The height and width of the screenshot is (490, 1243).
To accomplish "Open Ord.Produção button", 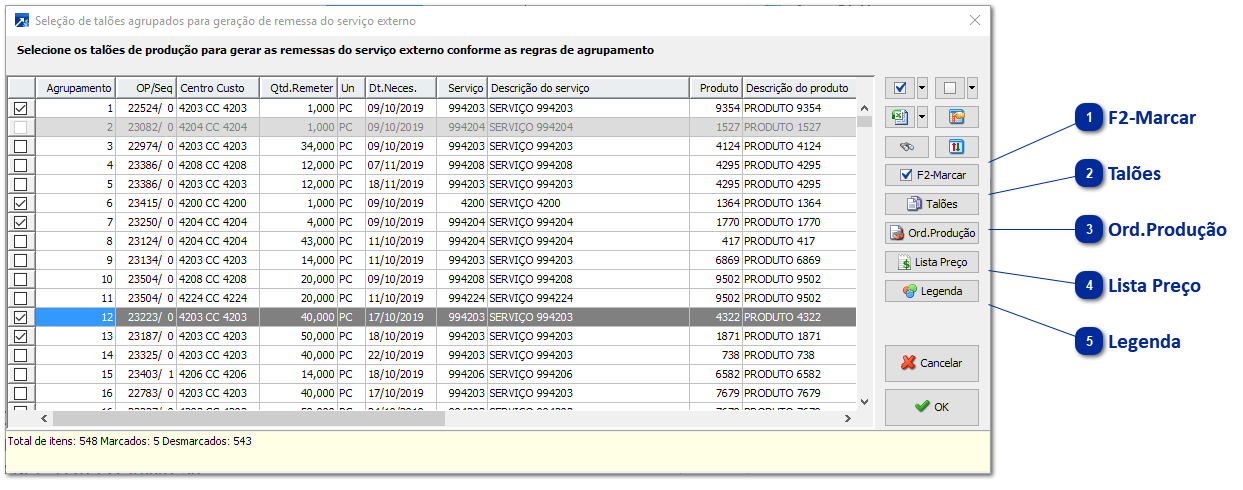I will 931,233.
